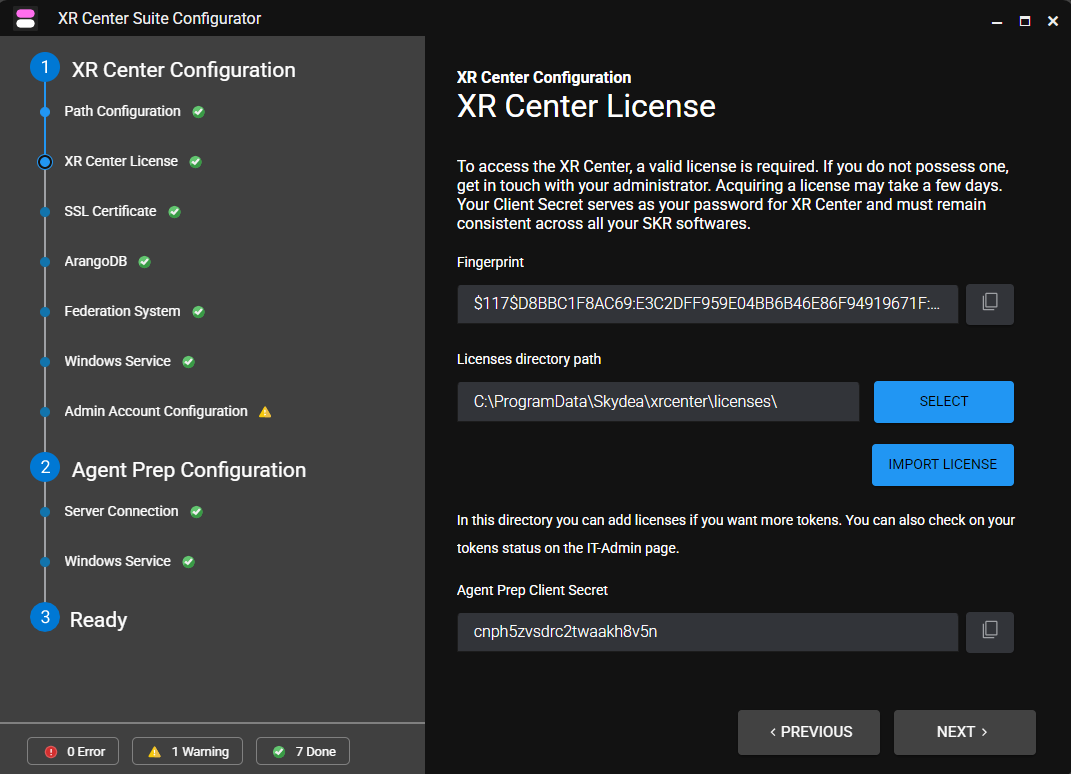1071x774 pixels.
Task: Copy the Fingerprint value to clipboard
Action: (x=990, y=304)
